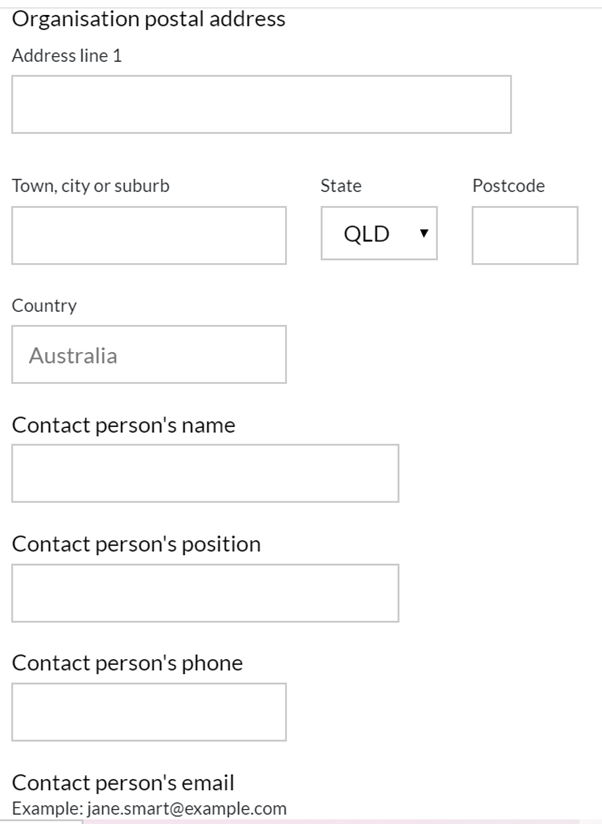The width and height of the screenshot is (602, 824).
Task: Click the Country field containing Australia
Action: pyautogui.click(x=149, y=354)
